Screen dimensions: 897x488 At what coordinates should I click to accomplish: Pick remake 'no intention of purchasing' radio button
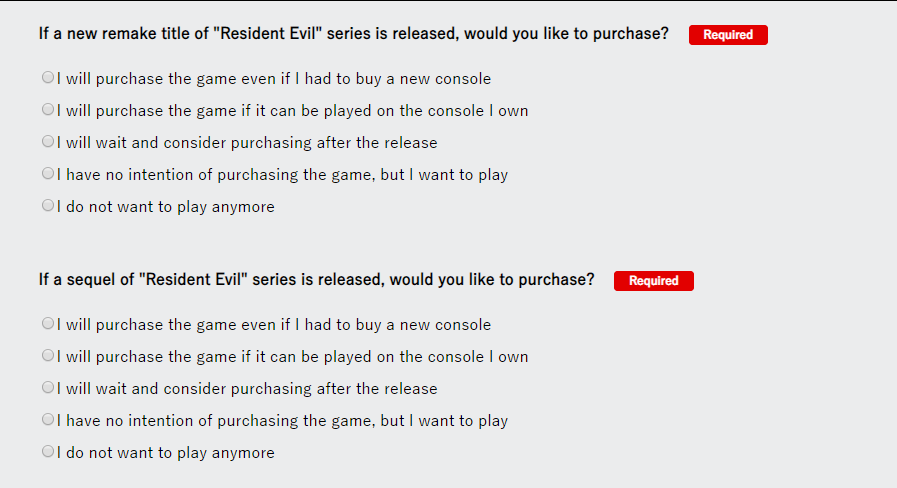click(x=48, y=173)
